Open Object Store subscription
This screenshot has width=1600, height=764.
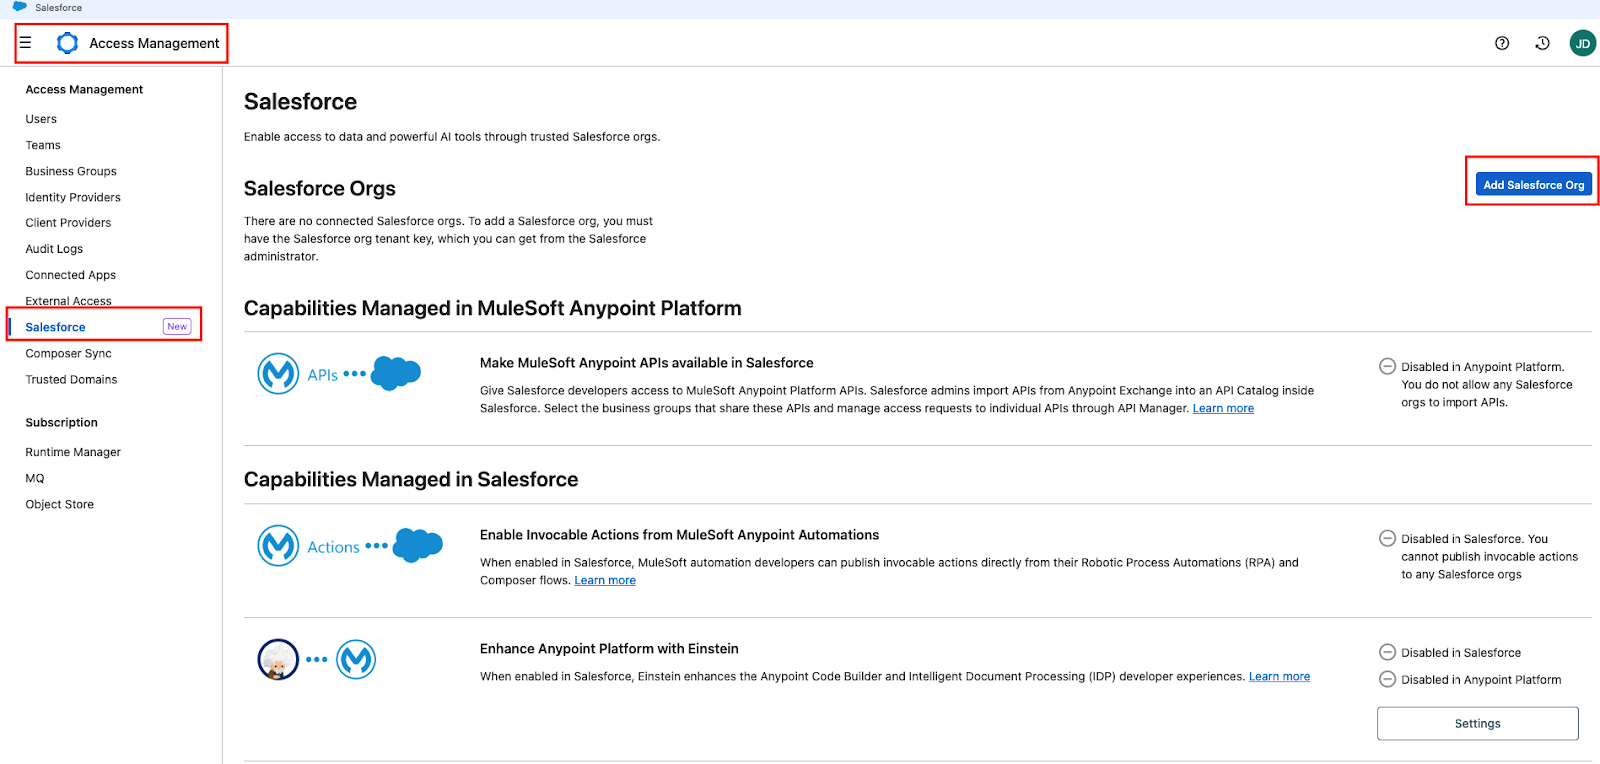[x=60, y=504]
